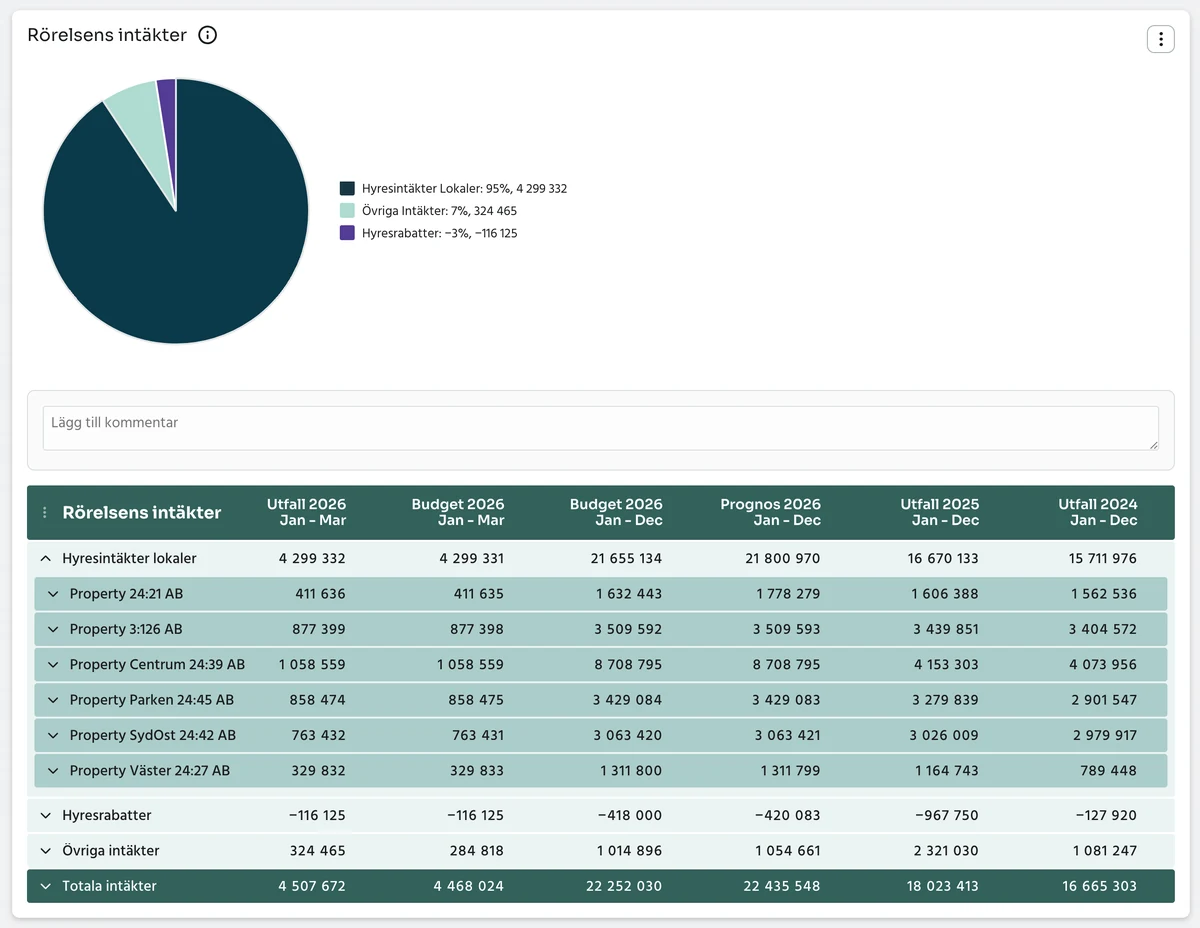The width and height of the screenshot is (1200, 928).
Task: Expand Property SydOst 24:42 AB row
Action: pyautogui.click(x=53, y=735)
